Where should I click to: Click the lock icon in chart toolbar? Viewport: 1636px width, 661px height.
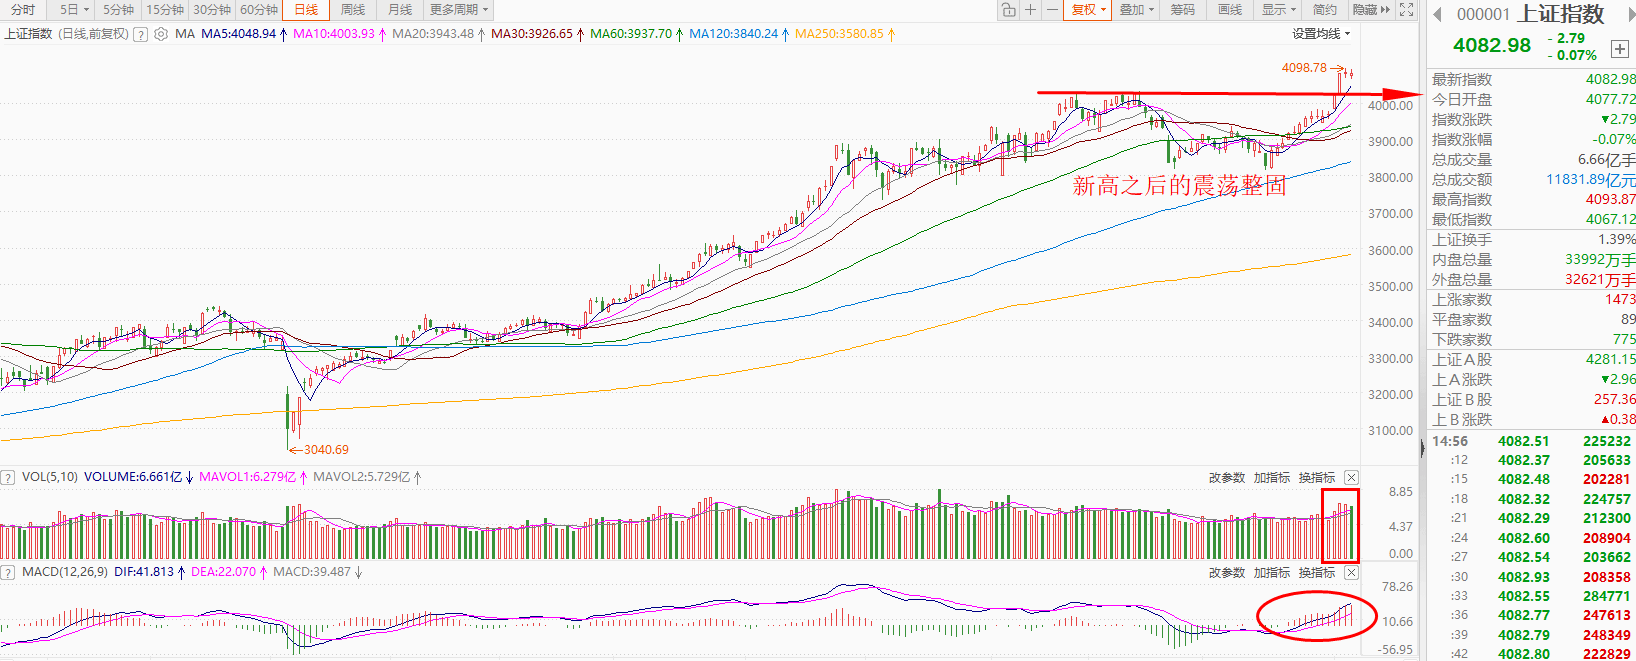coord(1008,10)
